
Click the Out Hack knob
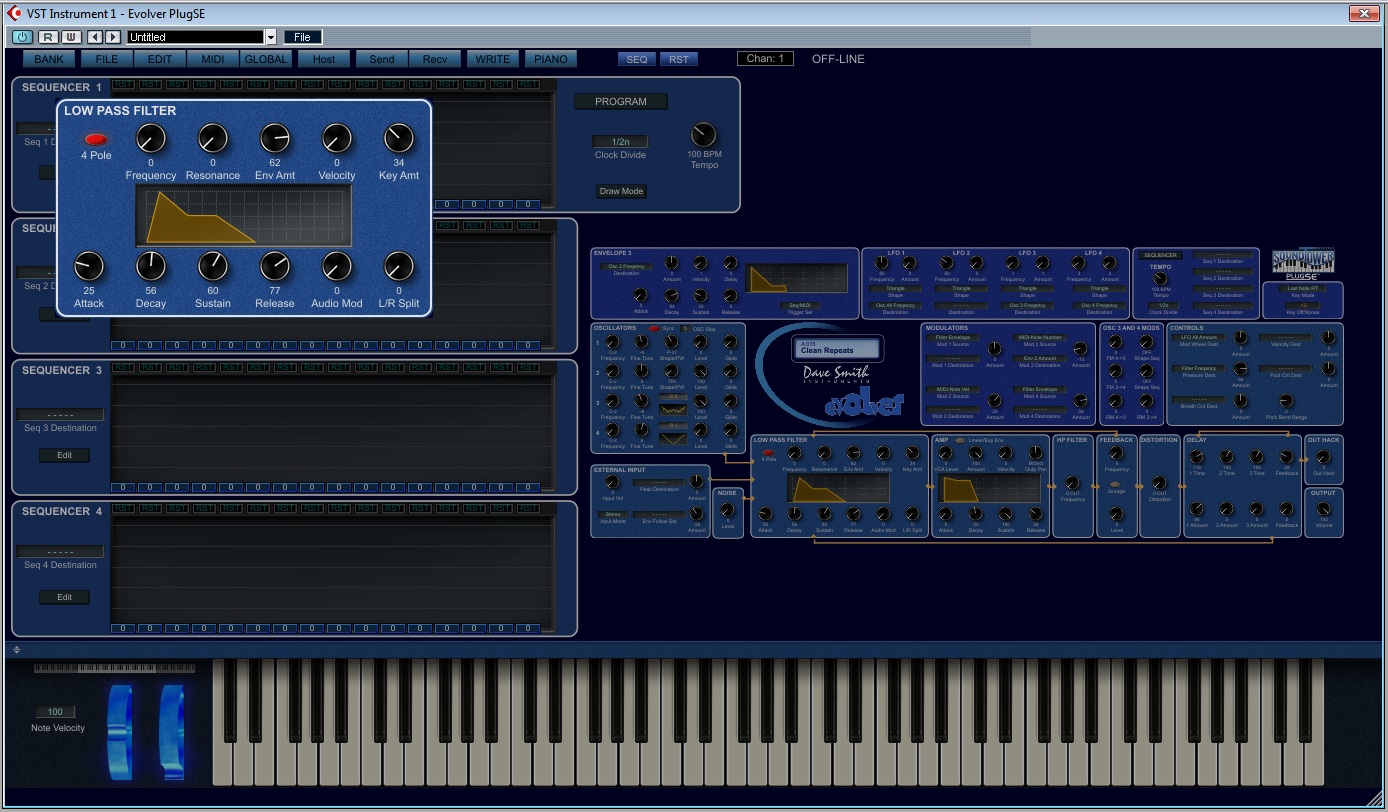[x=1323, y=458]
